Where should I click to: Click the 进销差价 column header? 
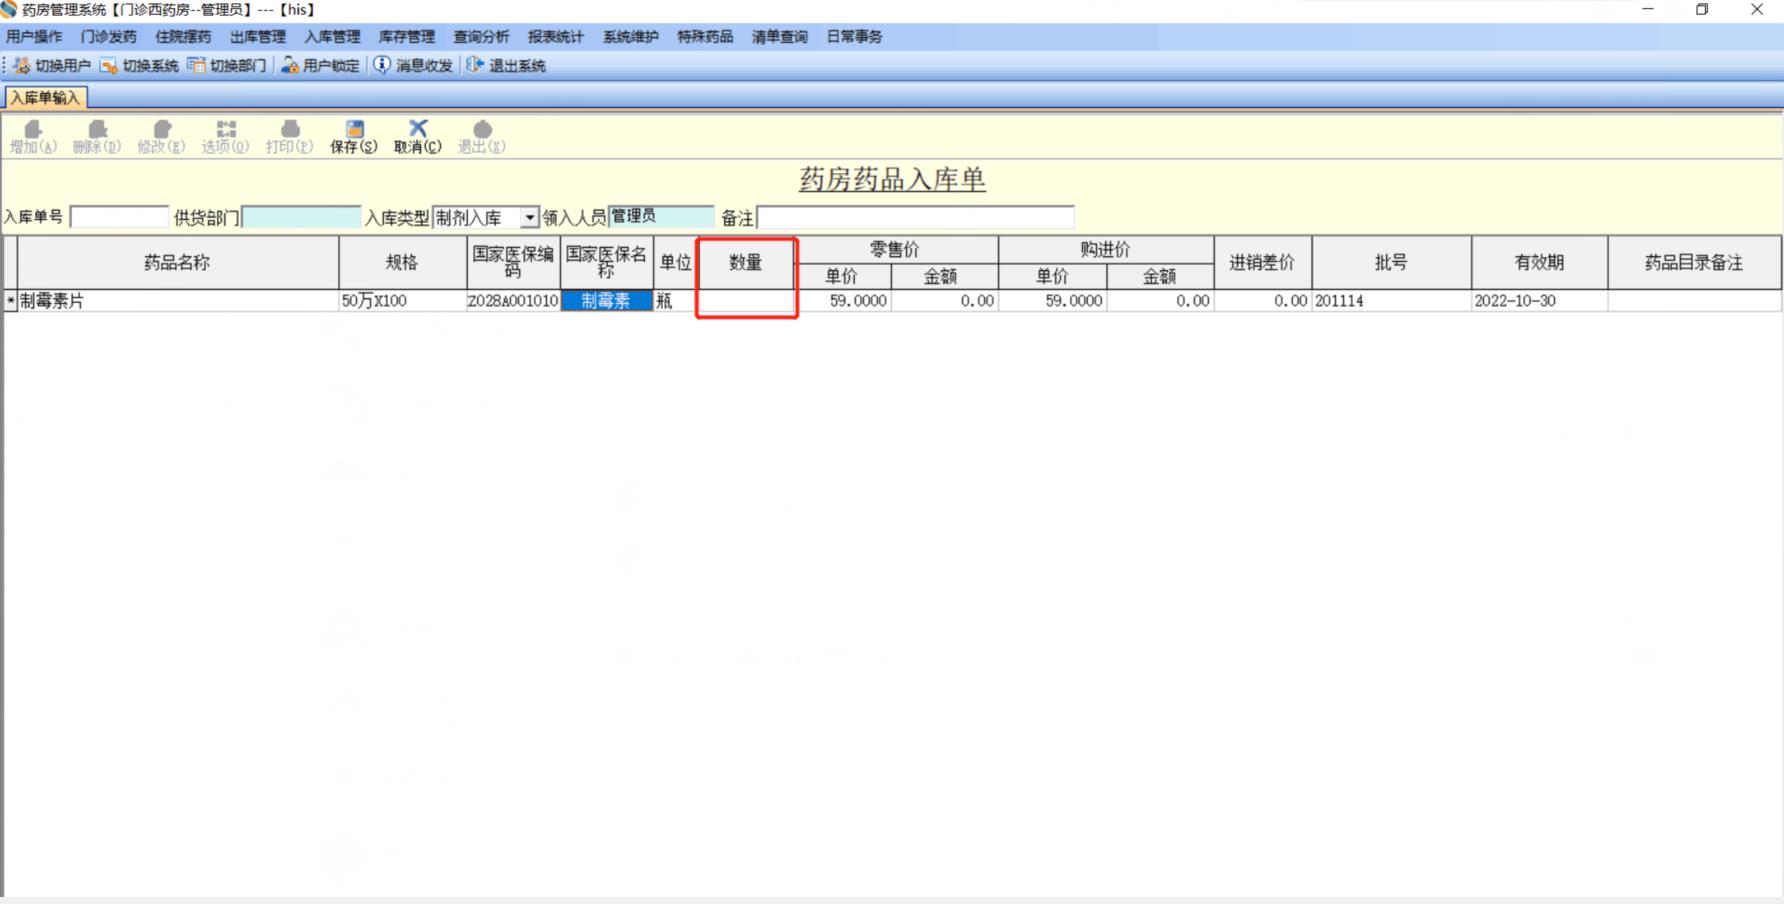coord(1262,263)
